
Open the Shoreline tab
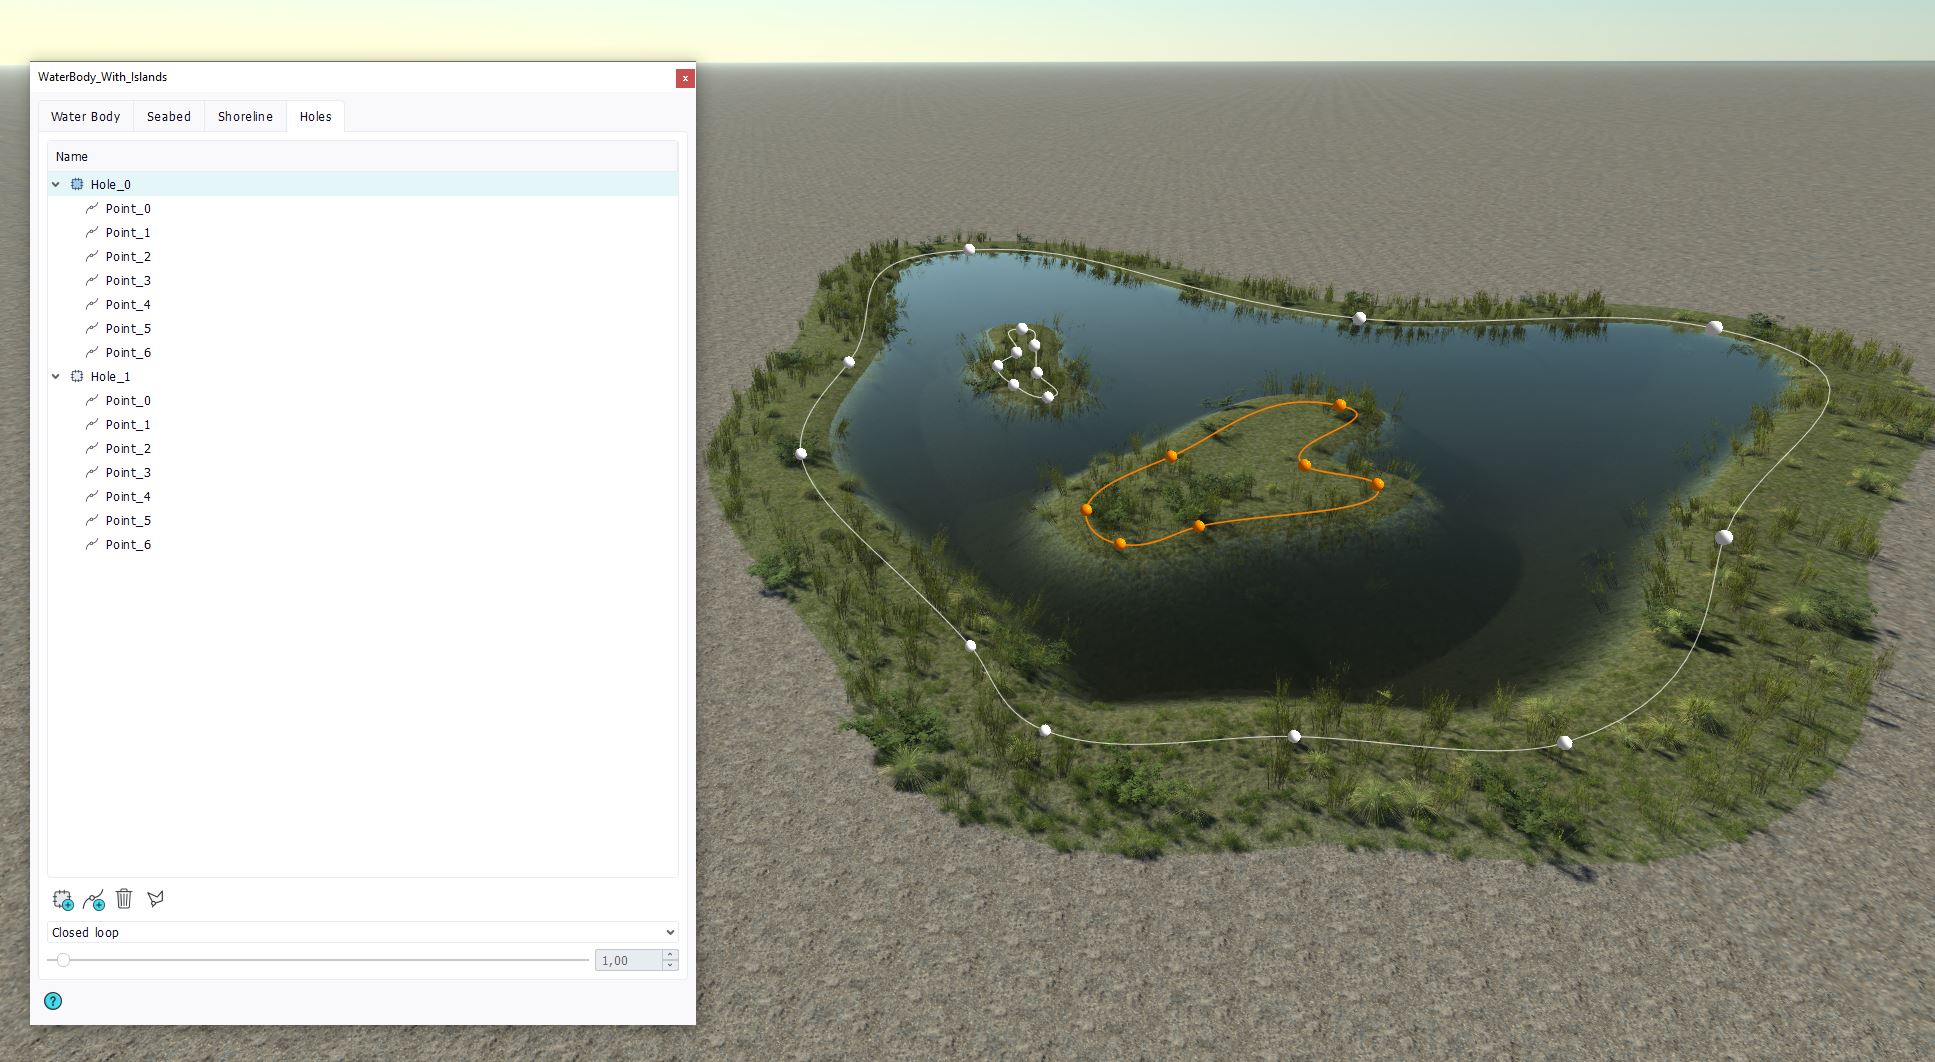coord(245,117)
